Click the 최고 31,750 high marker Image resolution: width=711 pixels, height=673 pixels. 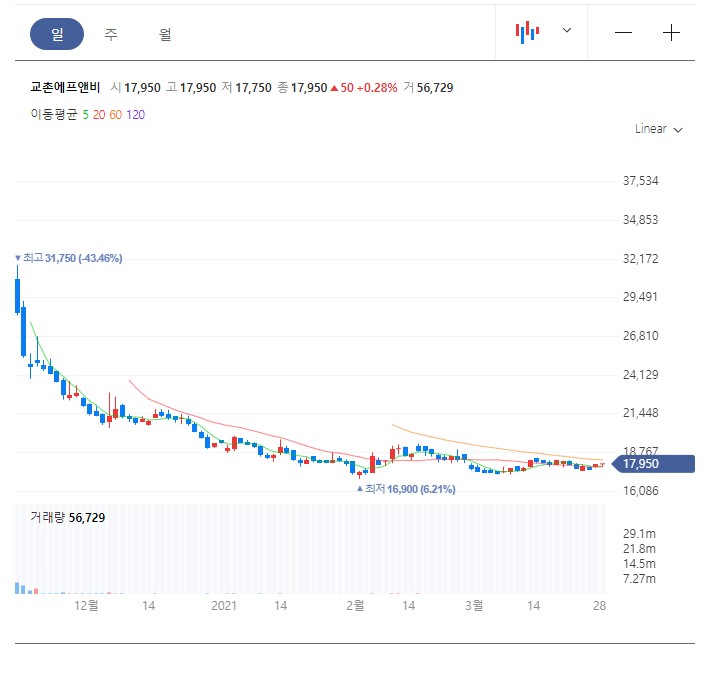tap(69, 258)
